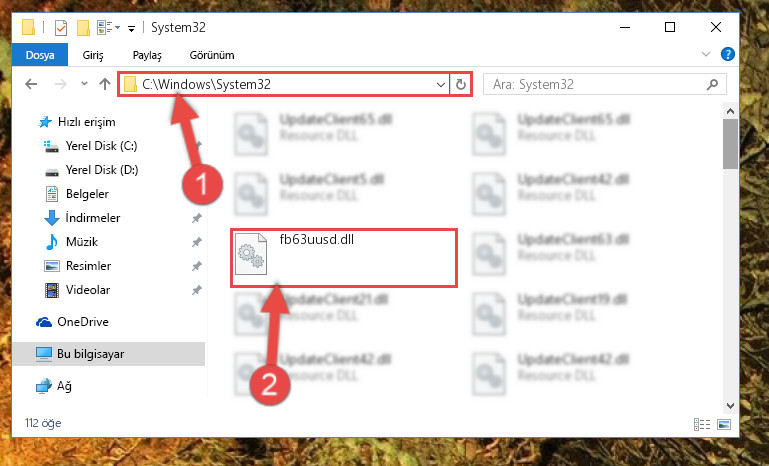Viewport: 769px width, 466px height.
Task: Refresh the System32 folder view
Action: pyautogui.click(x=461, y=84)
